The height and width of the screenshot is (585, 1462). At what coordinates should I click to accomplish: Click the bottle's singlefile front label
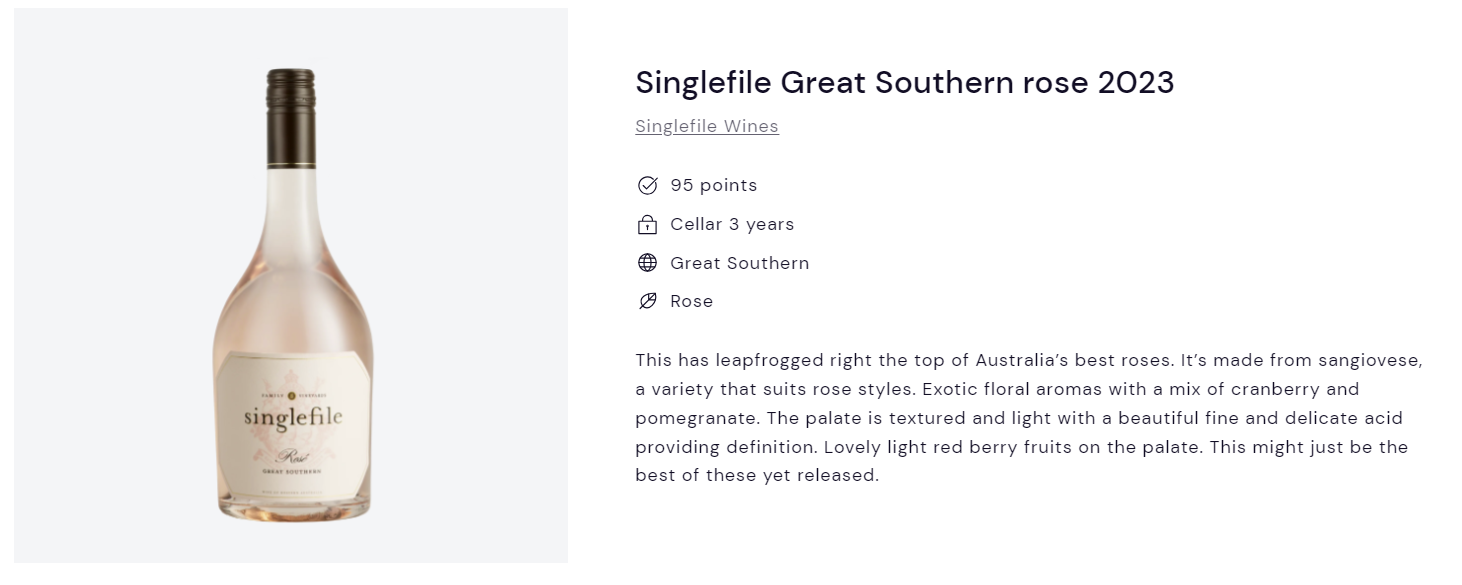[292, 419]
